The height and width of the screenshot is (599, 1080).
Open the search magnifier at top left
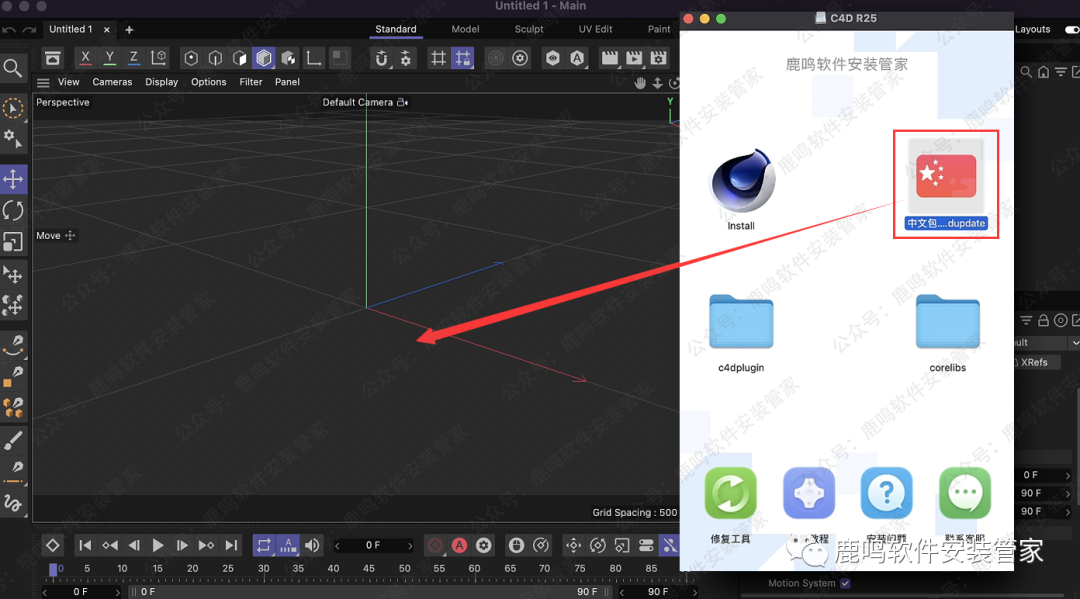click(x=13, y=68)
